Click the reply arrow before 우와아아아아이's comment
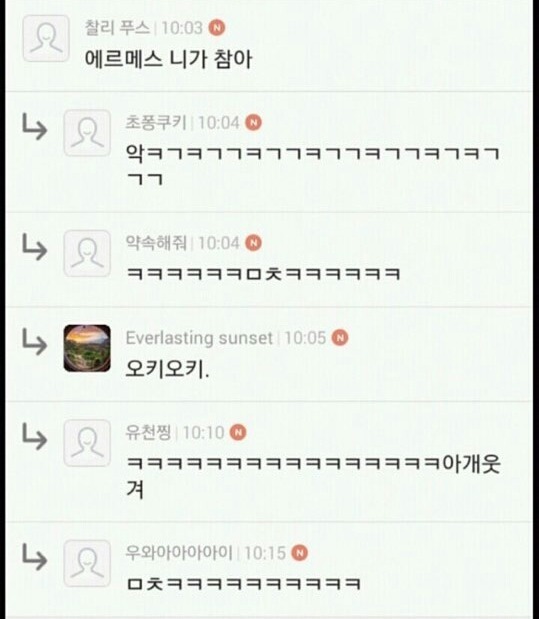Image resolution: width=539 pixels, height=619 pixels. (x=34, y=557)
